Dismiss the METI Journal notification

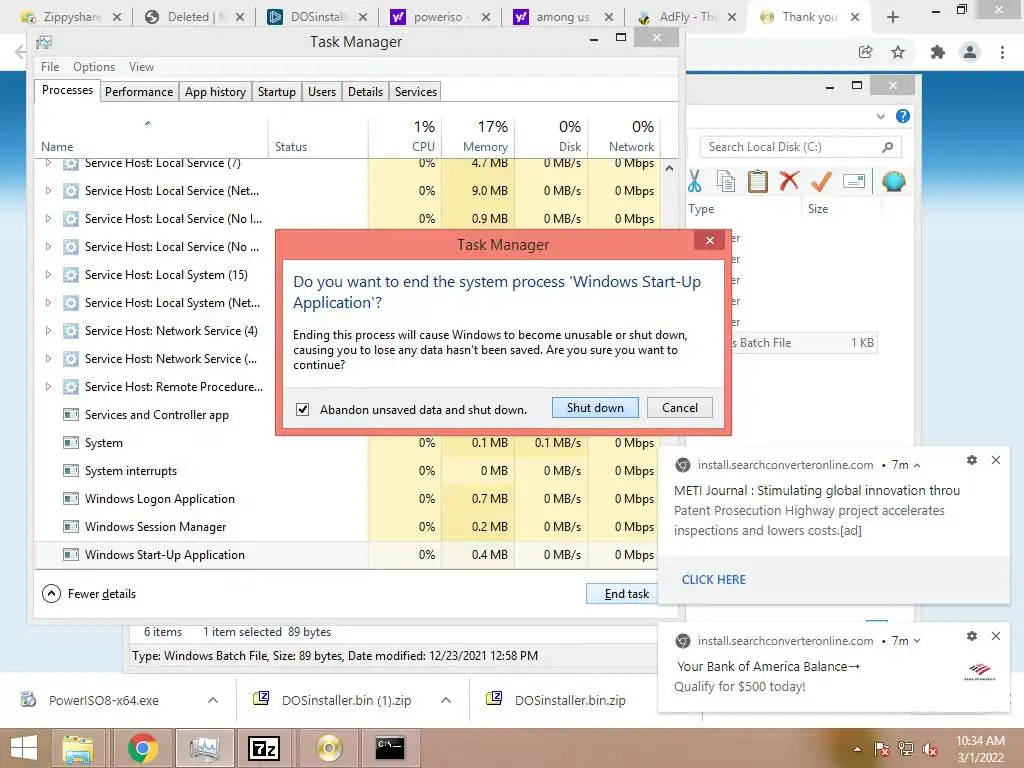[996, 460]
